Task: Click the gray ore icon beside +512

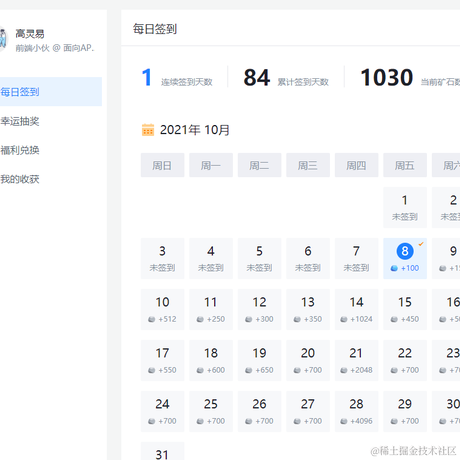Action: tap(152, 319)
